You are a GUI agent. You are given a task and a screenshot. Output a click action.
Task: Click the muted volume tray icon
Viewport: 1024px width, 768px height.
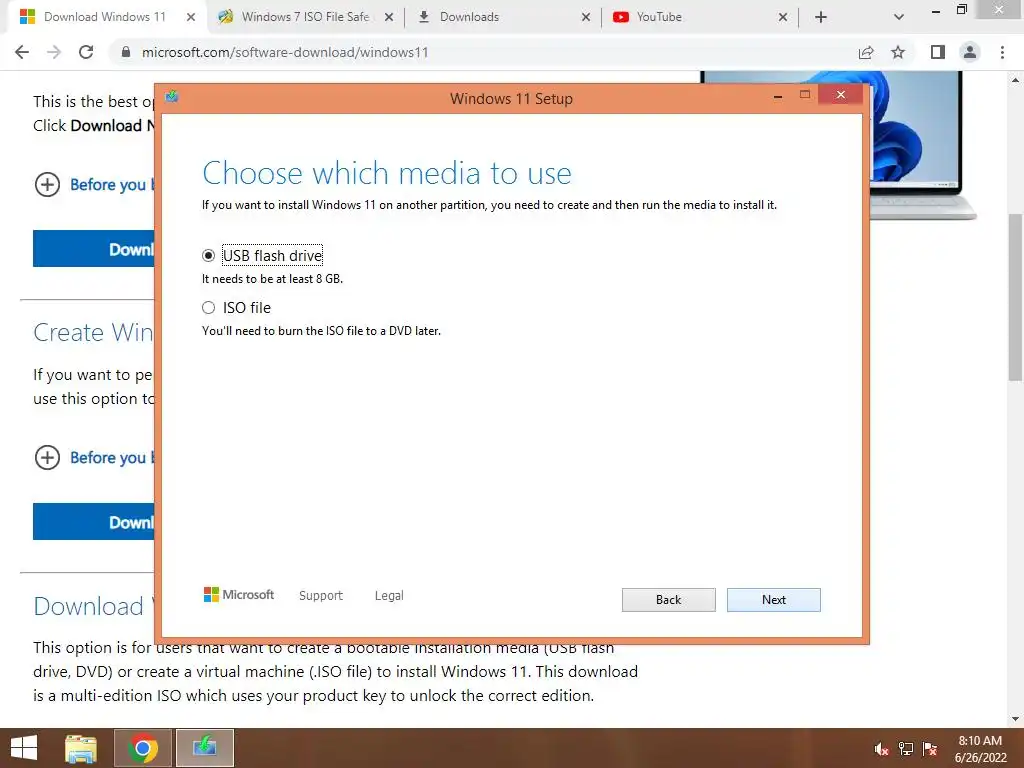tap(881, 749)
